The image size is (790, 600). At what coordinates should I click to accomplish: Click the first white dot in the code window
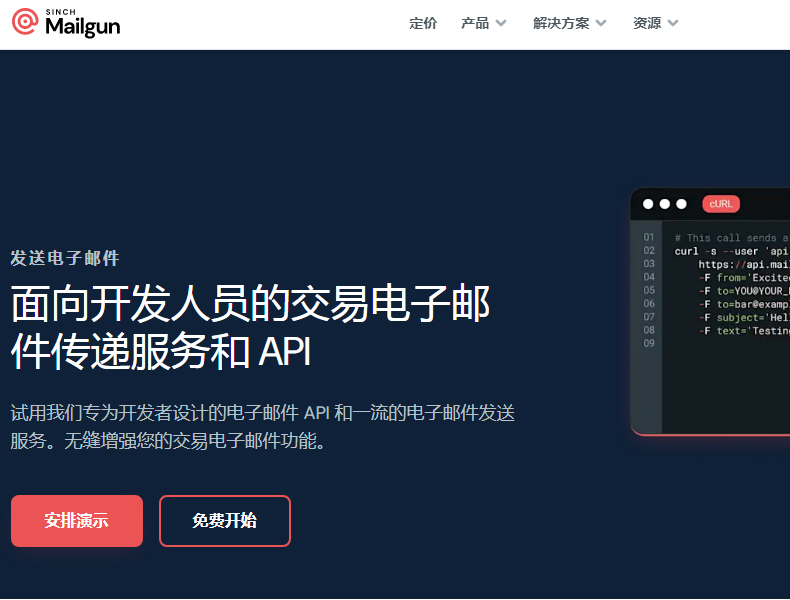648,204
